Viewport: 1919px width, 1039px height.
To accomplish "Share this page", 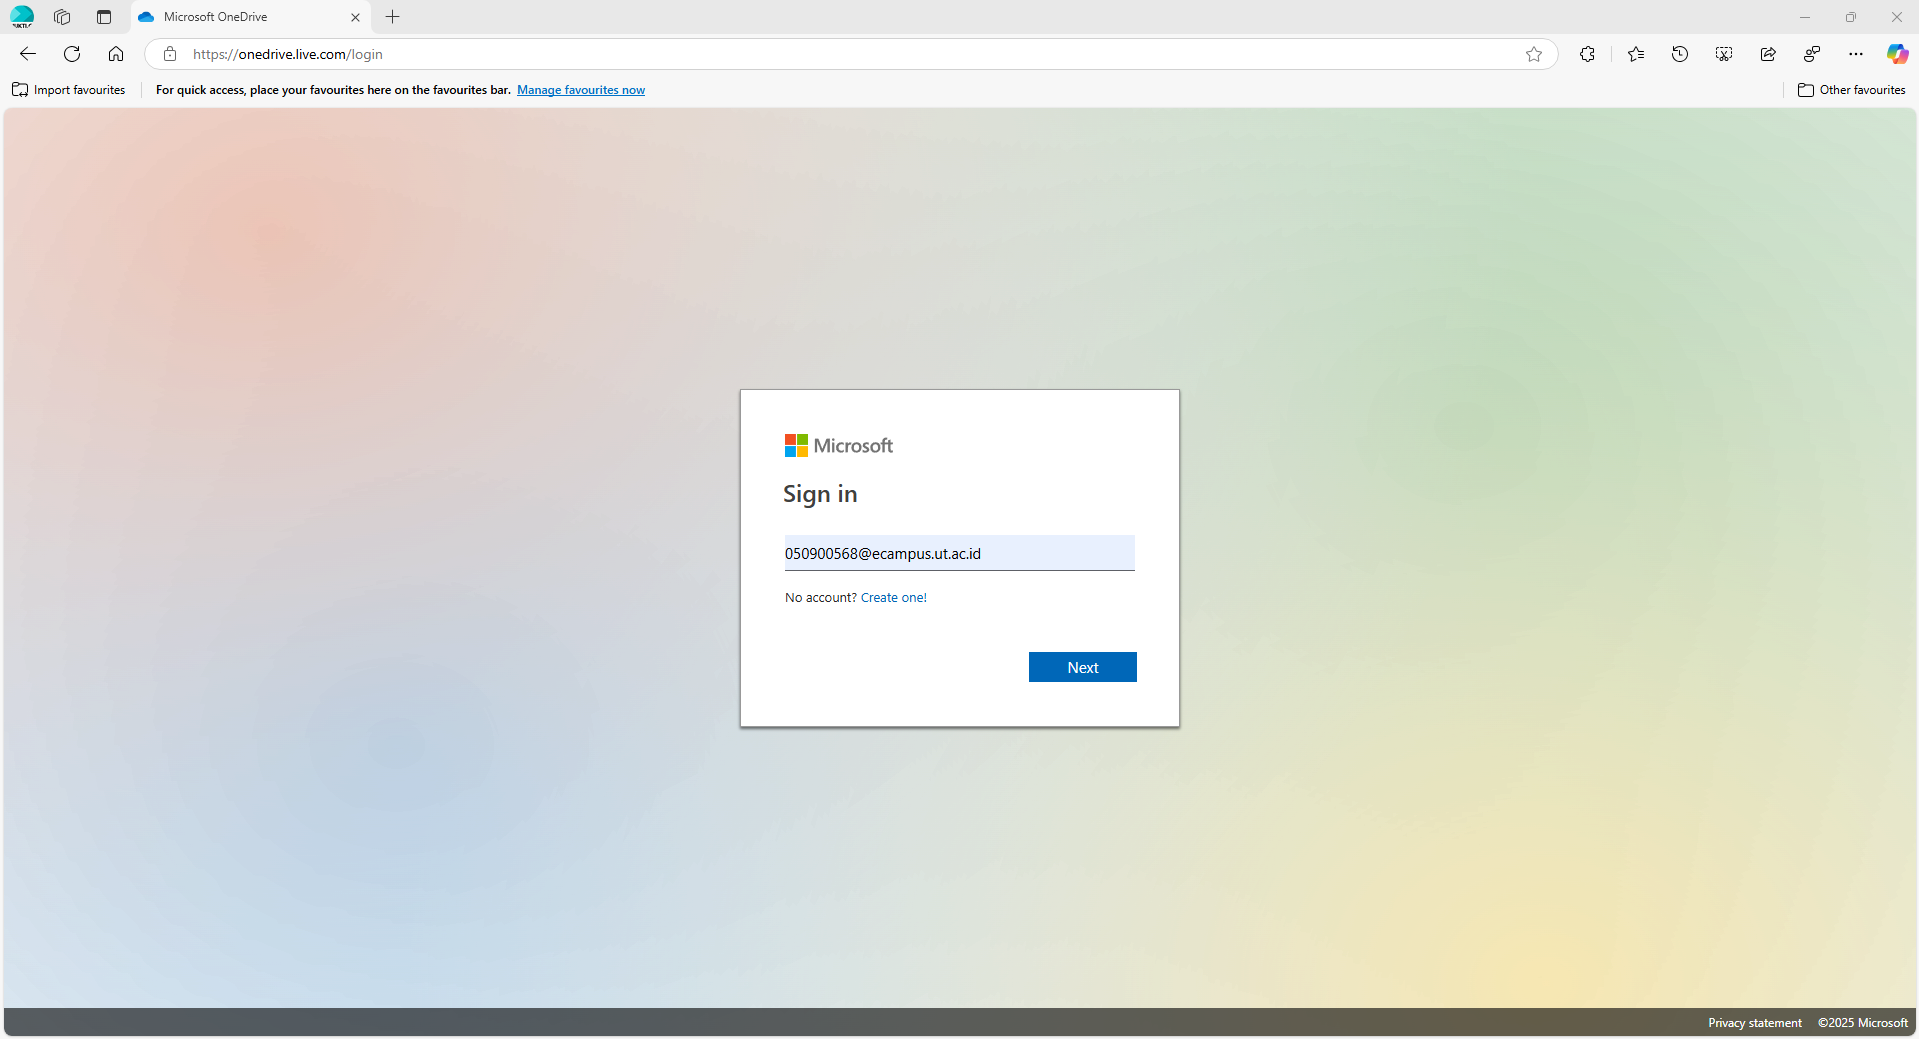I will pyautogui.click(x=1767, y=54).
